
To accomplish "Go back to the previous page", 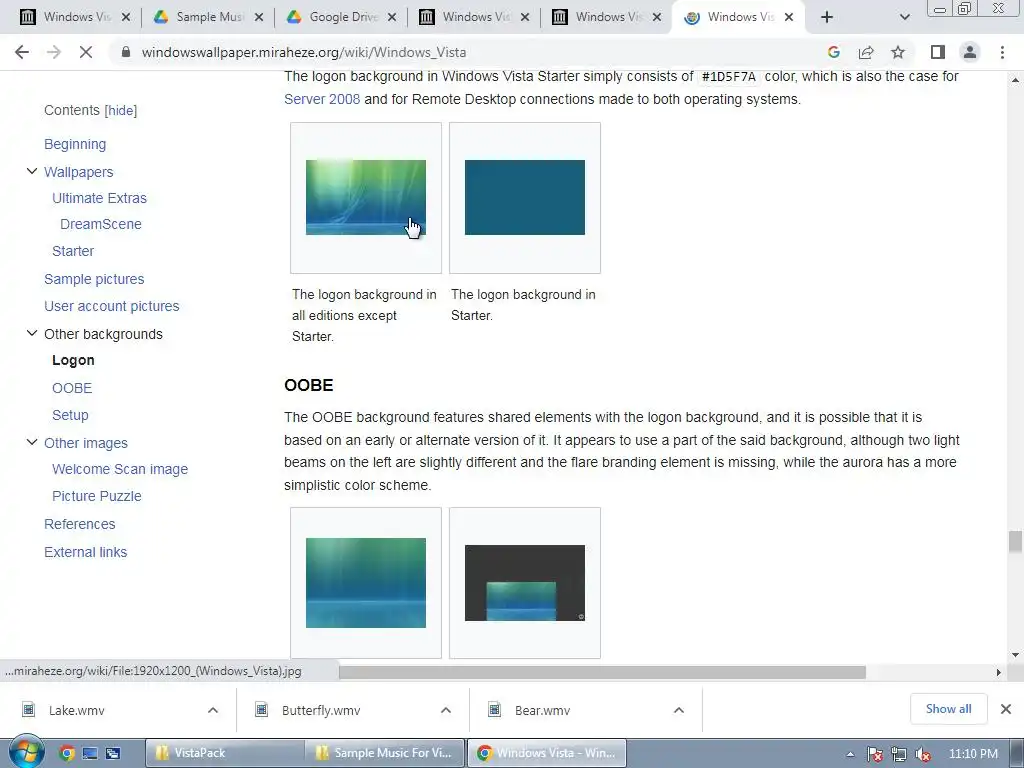I will coord(22,52).
